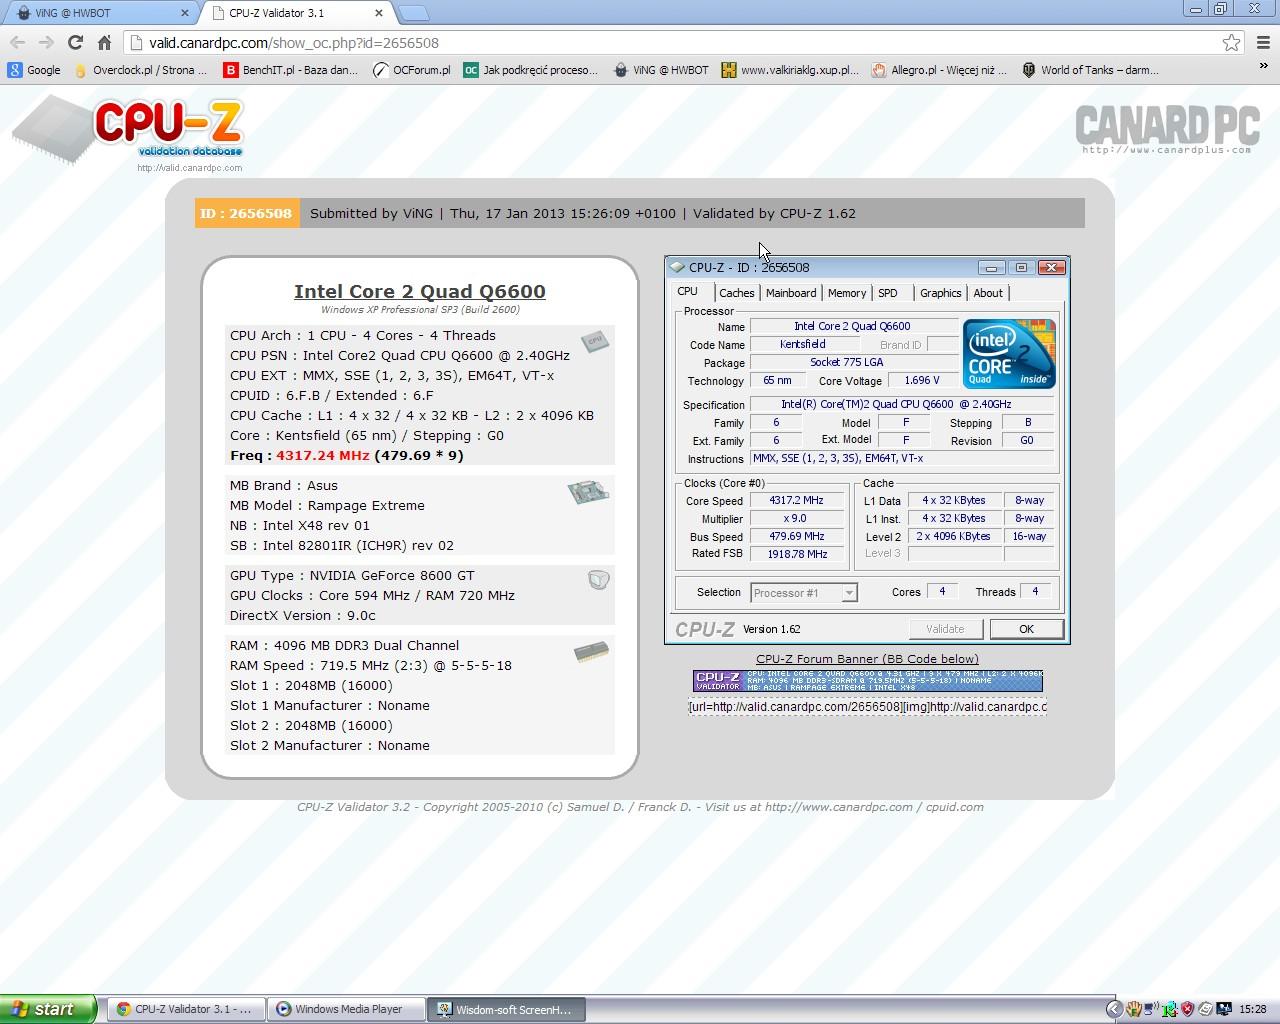Open the Graphics tab in CPU-Z
The height and width of the screenshot is (1024, 1280).
tap(940, 293)
